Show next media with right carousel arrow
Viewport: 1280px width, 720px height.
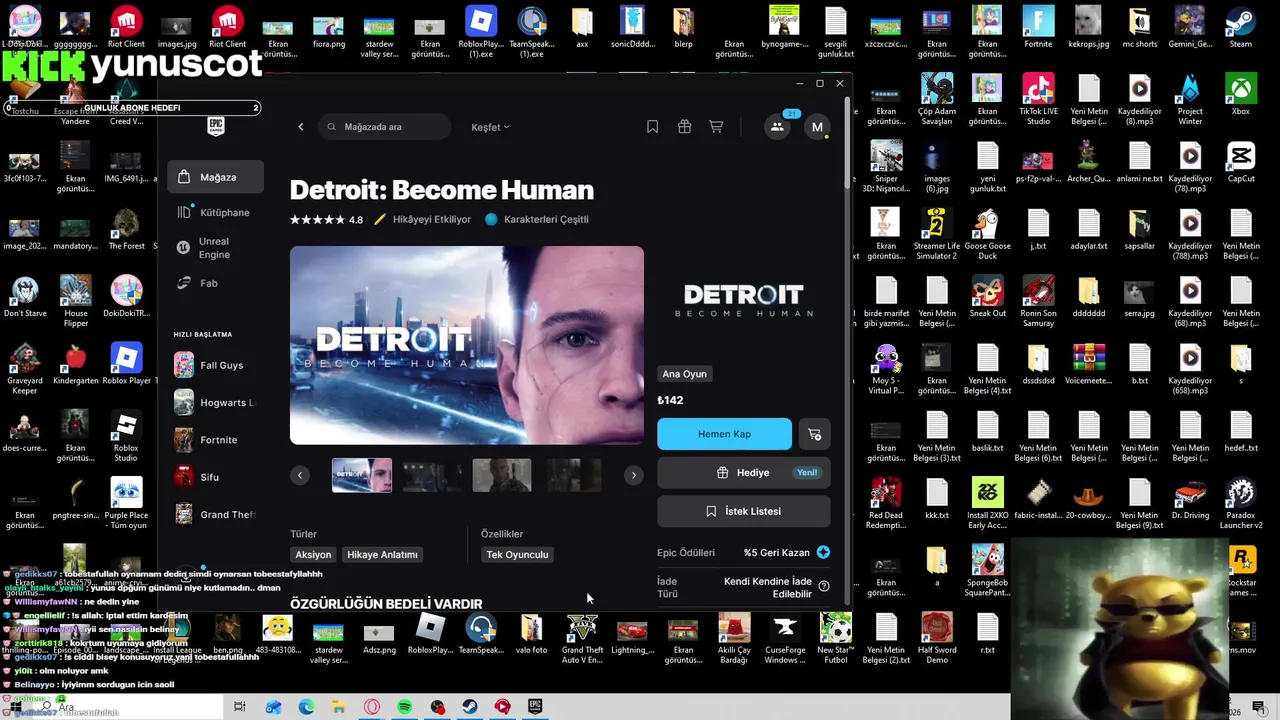pyautogui.click(x=633, y=475)
